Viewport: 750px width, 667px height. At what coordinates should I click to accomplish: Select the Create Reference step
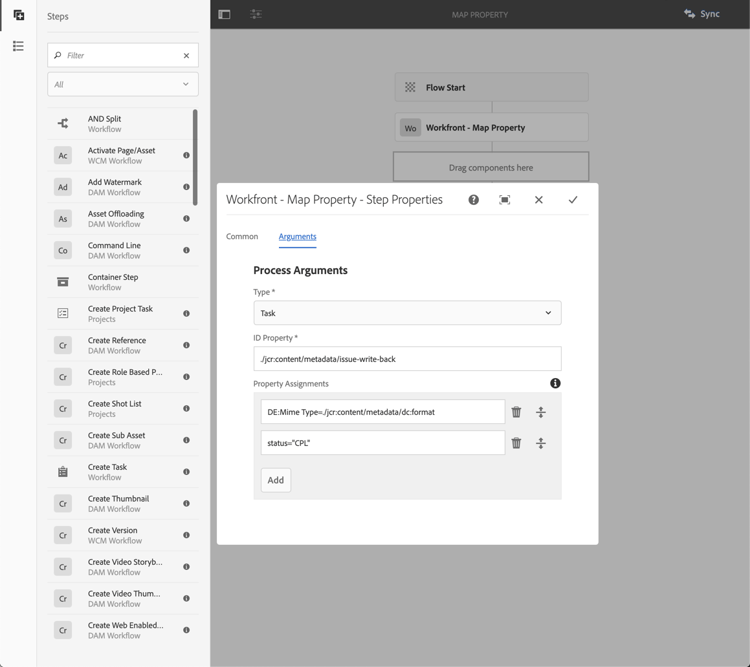pos(123,345)
